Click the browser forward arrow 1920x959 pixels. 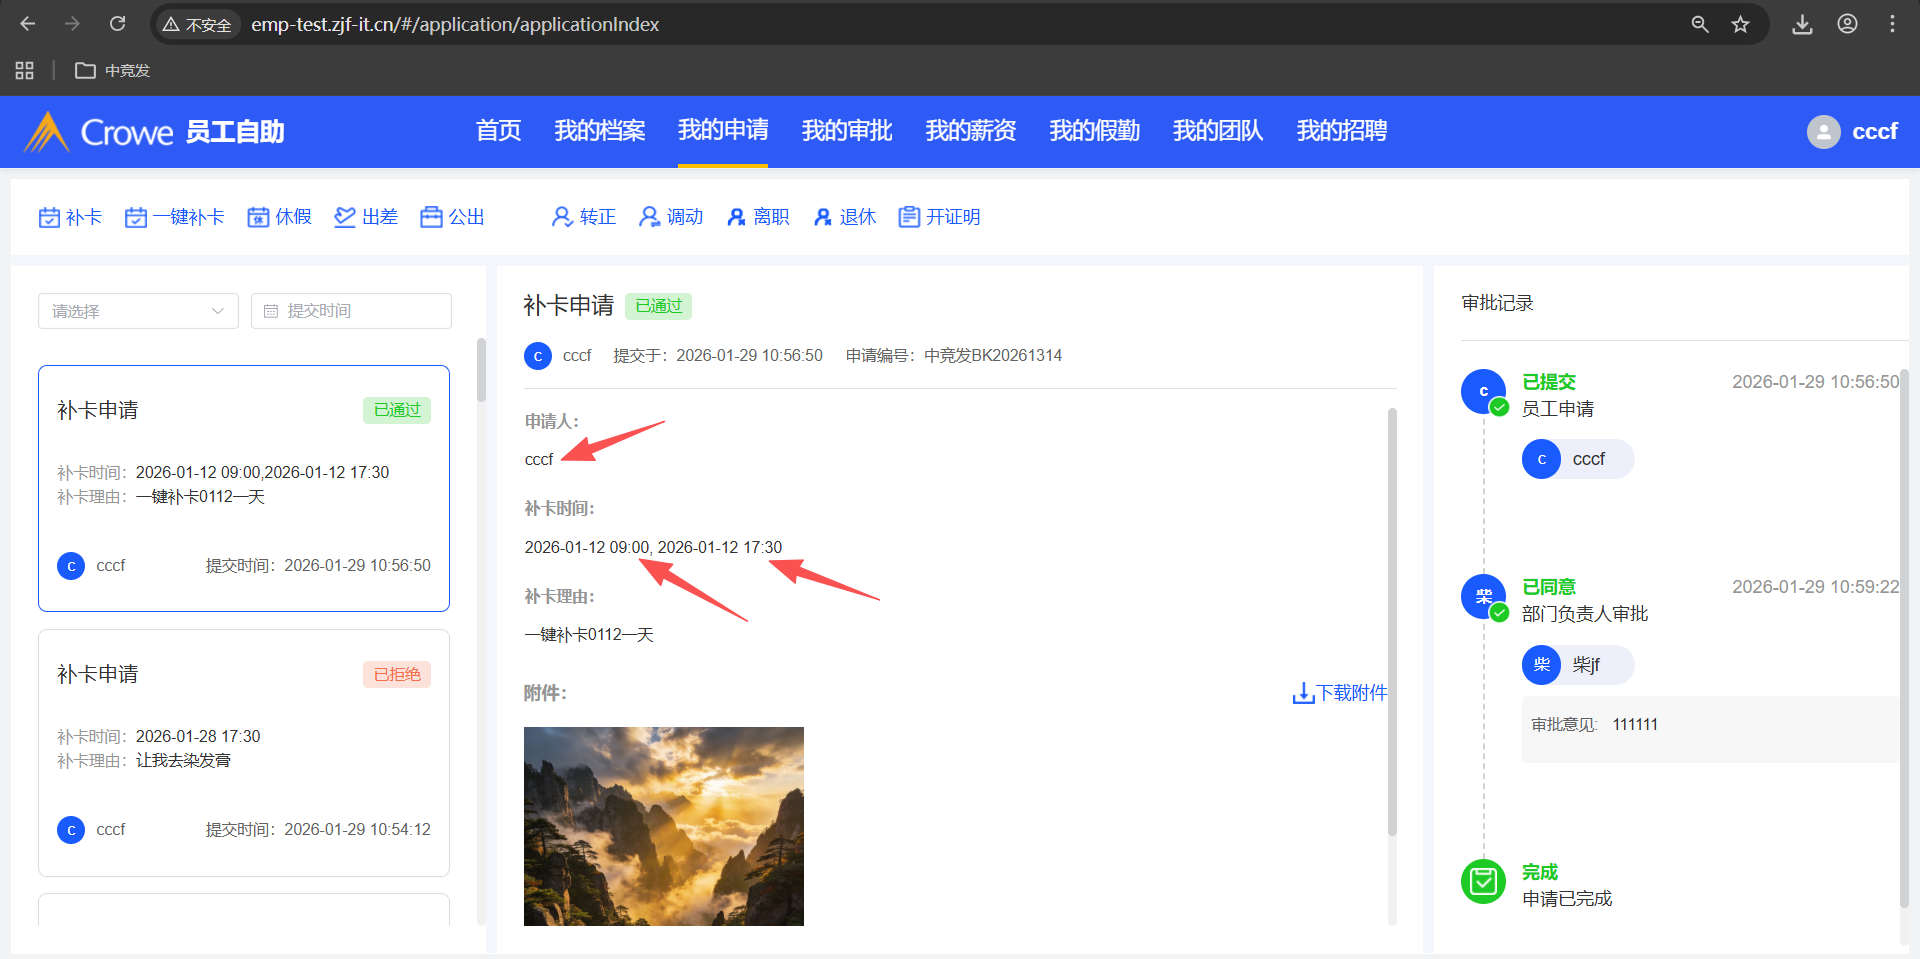coord(72,24)
